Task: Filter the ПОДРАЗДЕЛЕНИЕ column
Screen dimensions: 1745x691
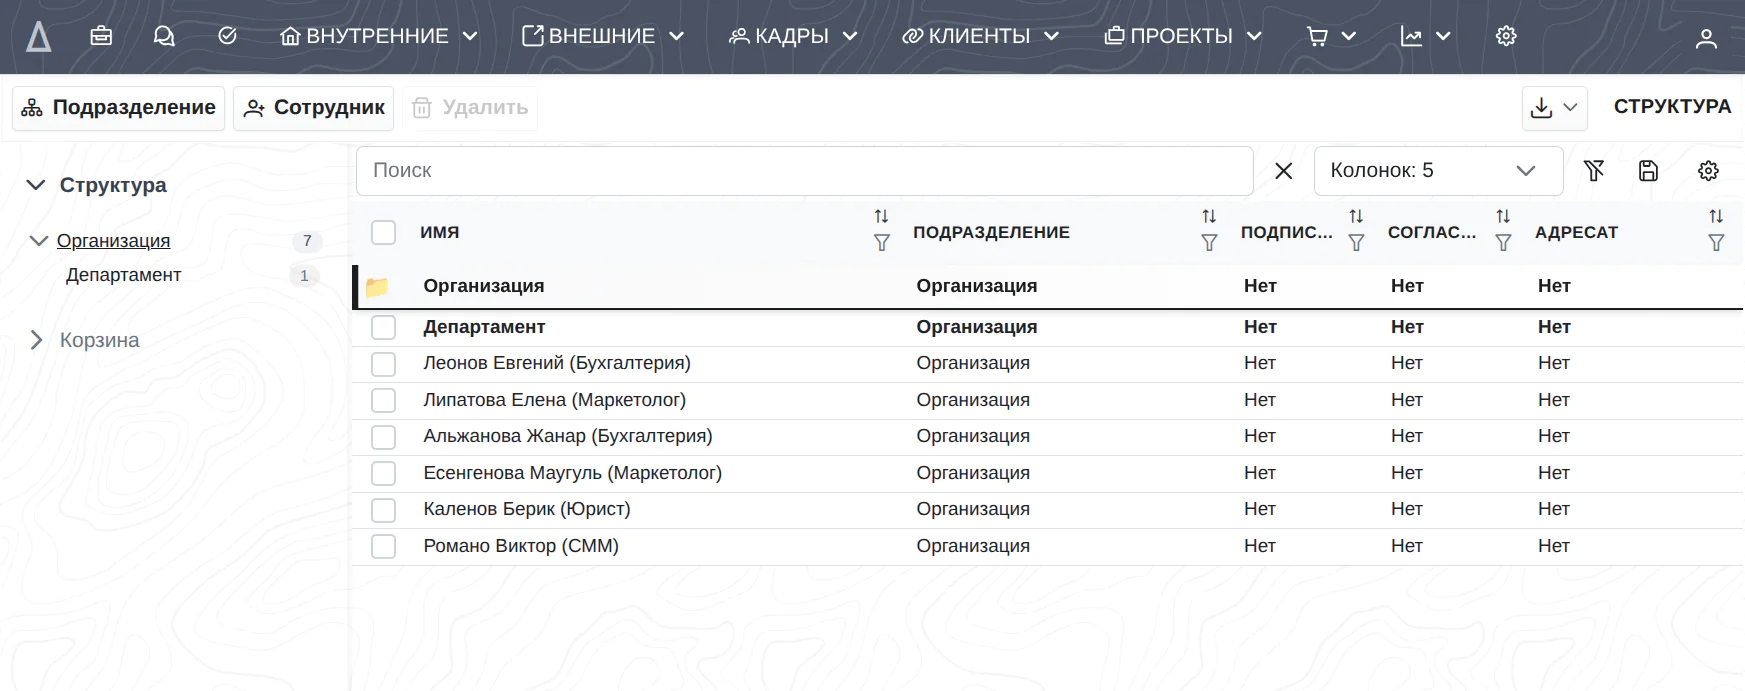Action: coord(1209,243)
